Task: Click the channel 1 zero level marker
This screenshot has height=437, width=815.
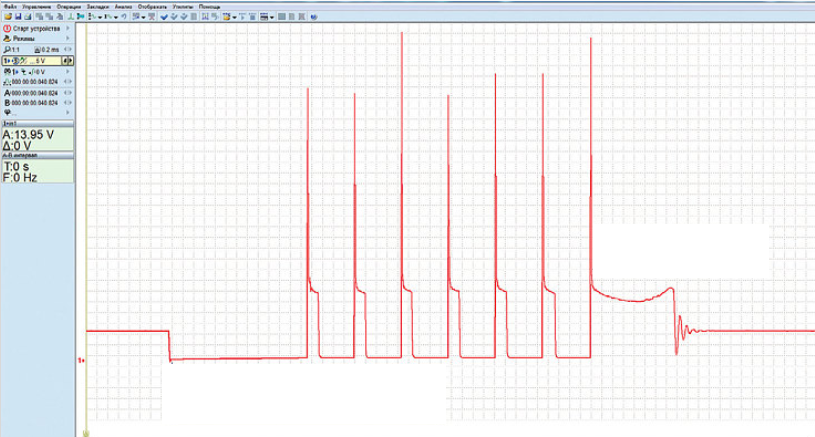Action: tap(81, 360)
